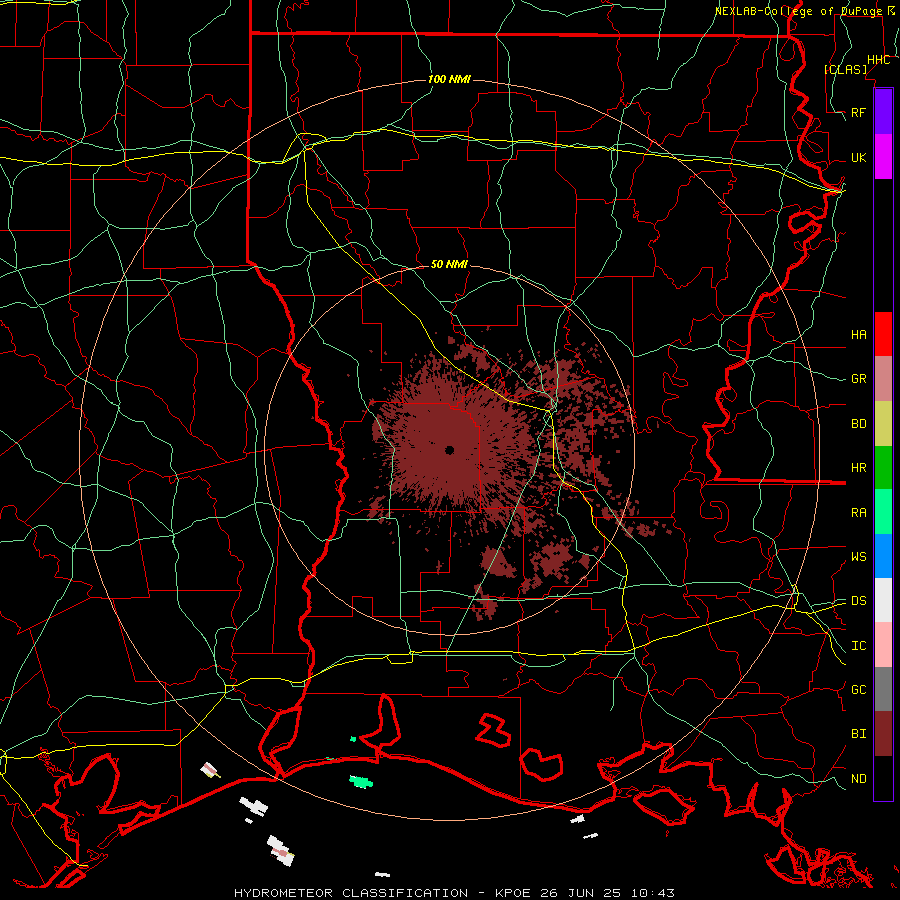Click the GR legend label

(x=859, y=379)
